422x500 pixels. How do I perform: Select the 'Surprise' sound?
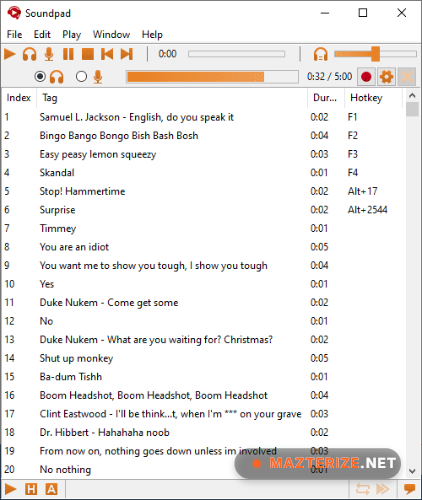[x=204, y=210]
